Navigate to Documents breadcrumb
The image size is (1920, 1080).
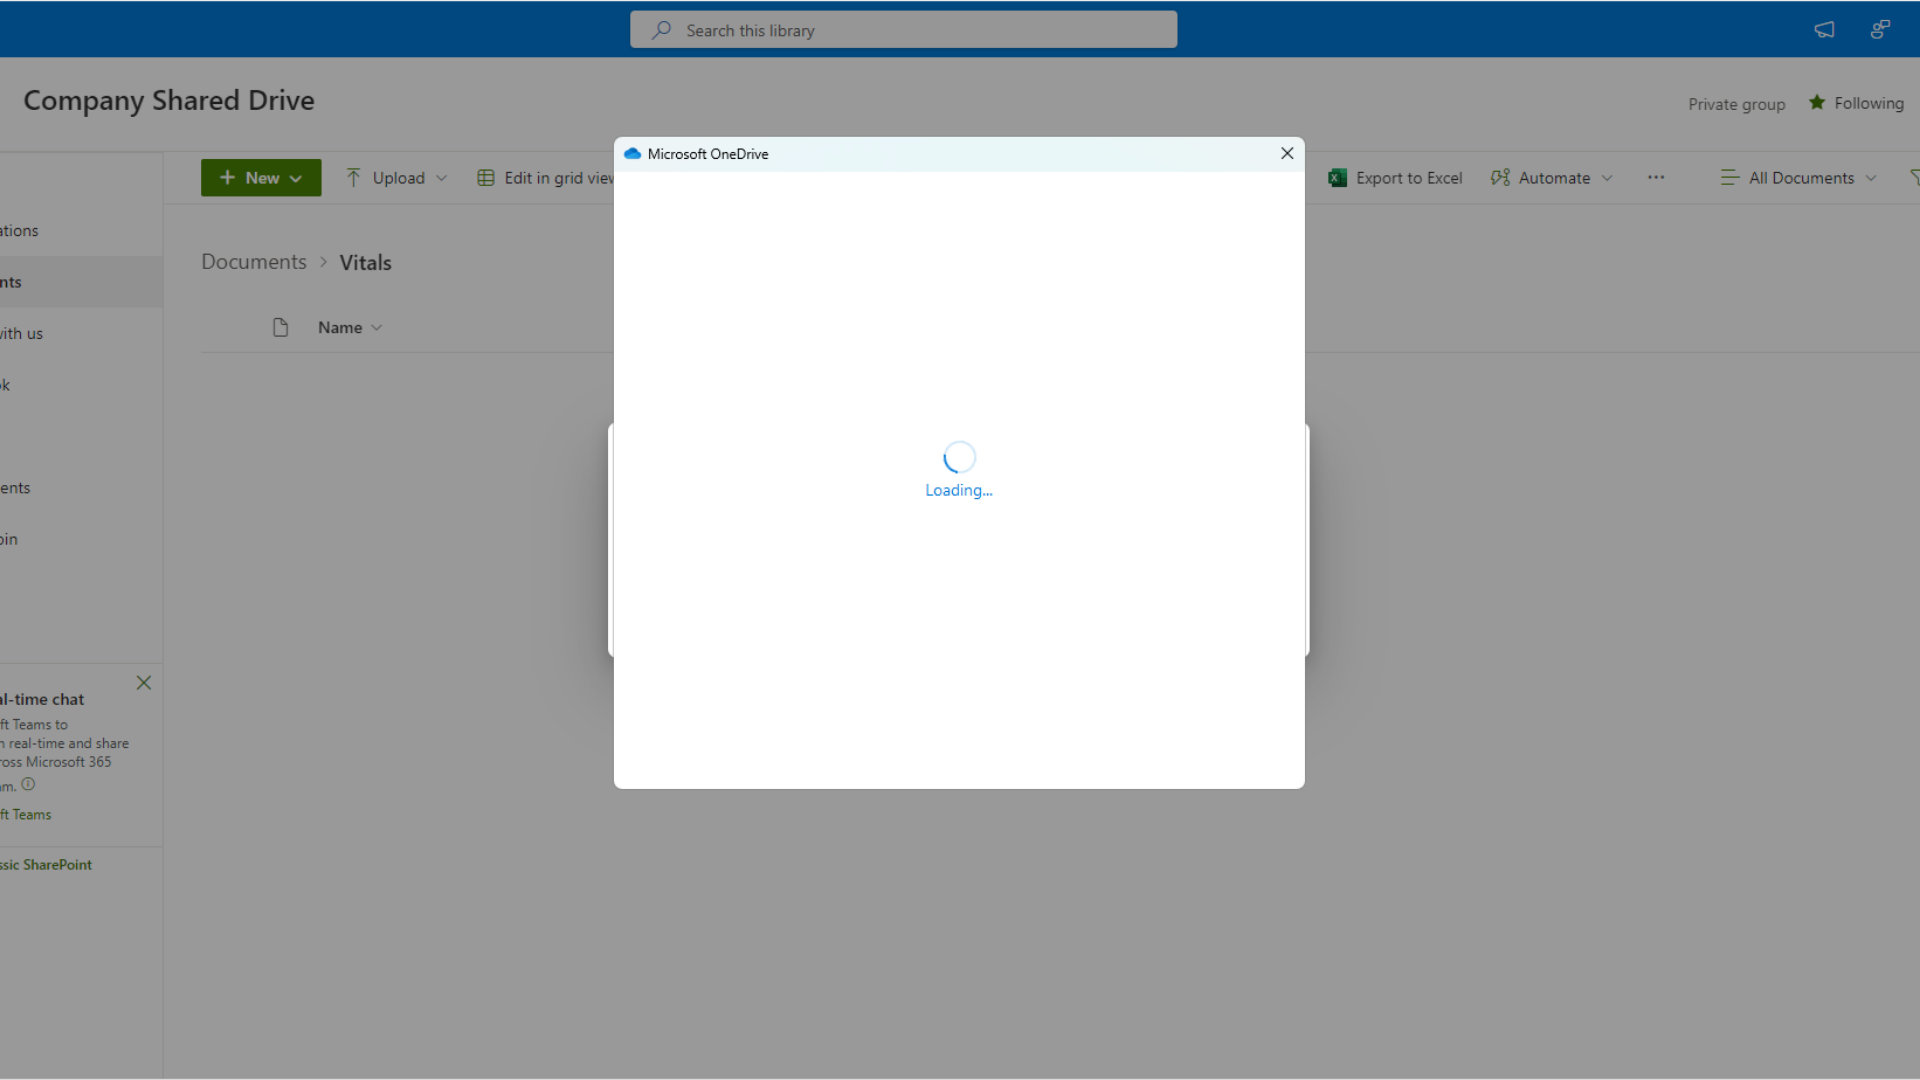(x=254, y=262)
